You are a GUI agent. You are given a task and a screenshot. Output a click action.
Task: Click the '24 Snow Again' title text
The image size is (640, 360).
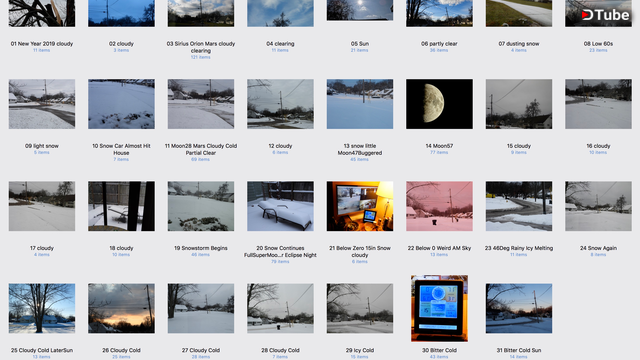coord(598,248)
